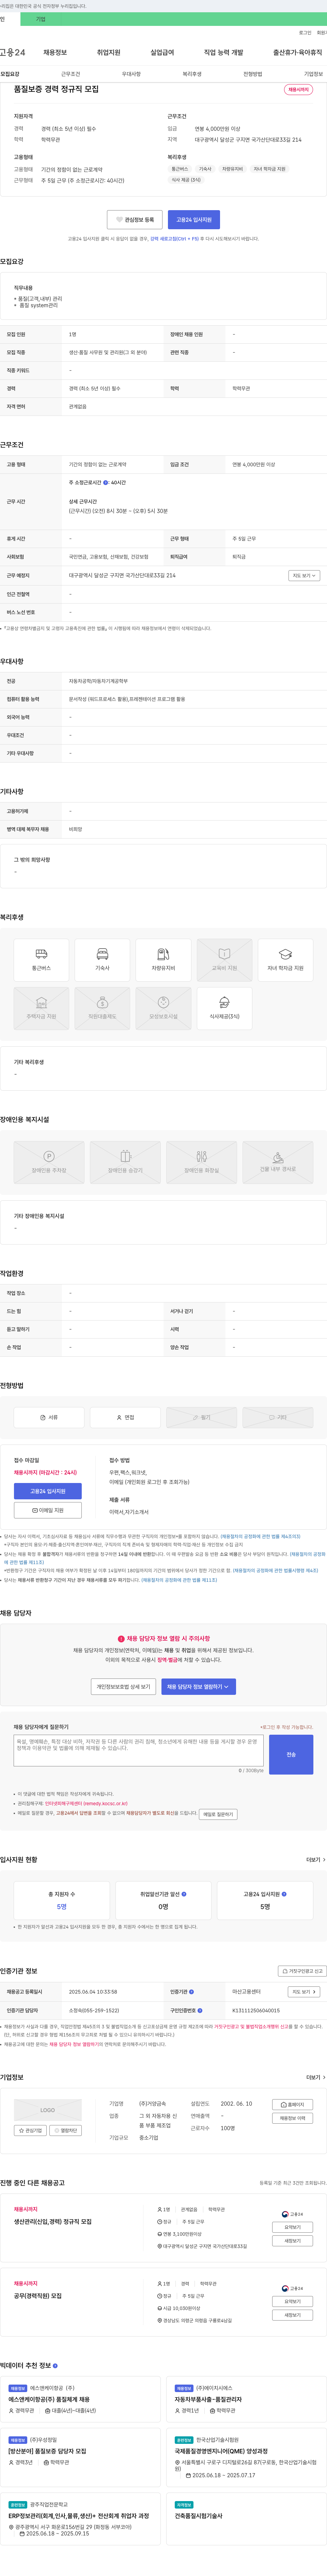The height and width of the screenshot is (2576, 327).
Task: Click the 로그인 link
Action: (x=305, y=33)
